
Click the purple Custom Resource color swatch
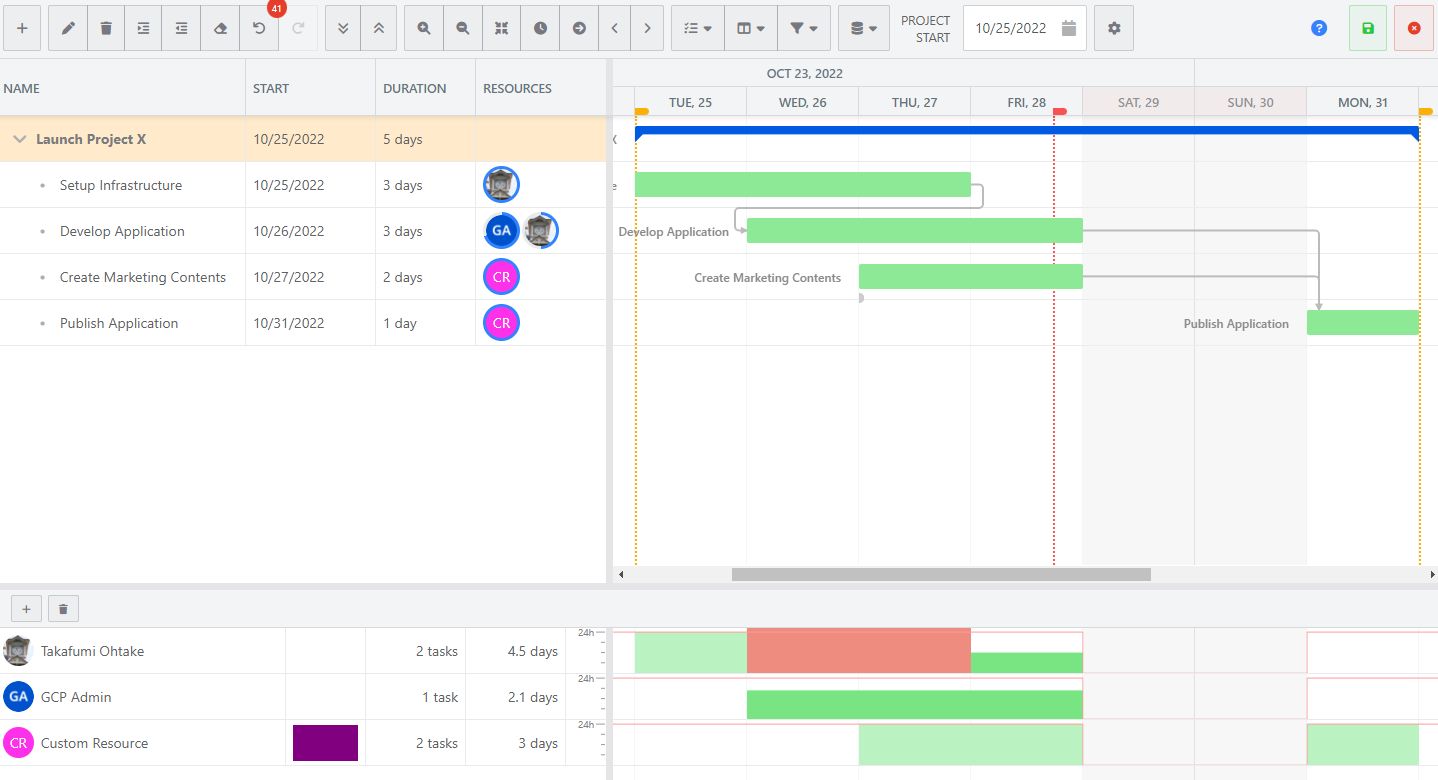coord(325,743)
